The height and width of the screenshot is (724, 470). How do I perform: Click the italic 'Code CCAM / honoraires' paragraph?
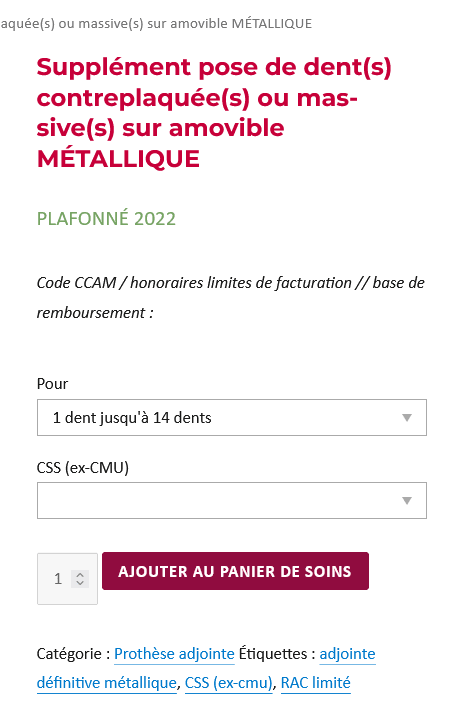point(230,297)
